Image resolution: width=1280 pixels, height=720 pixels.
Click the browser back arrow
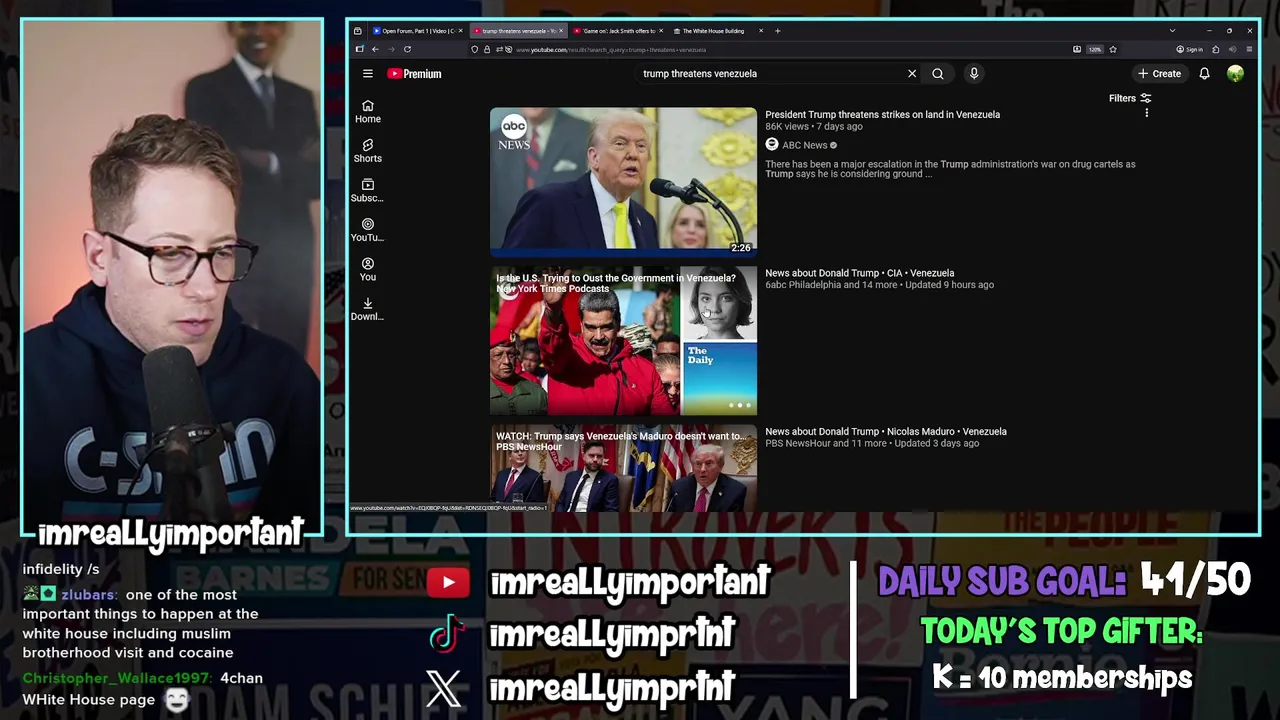coord(375,49)
